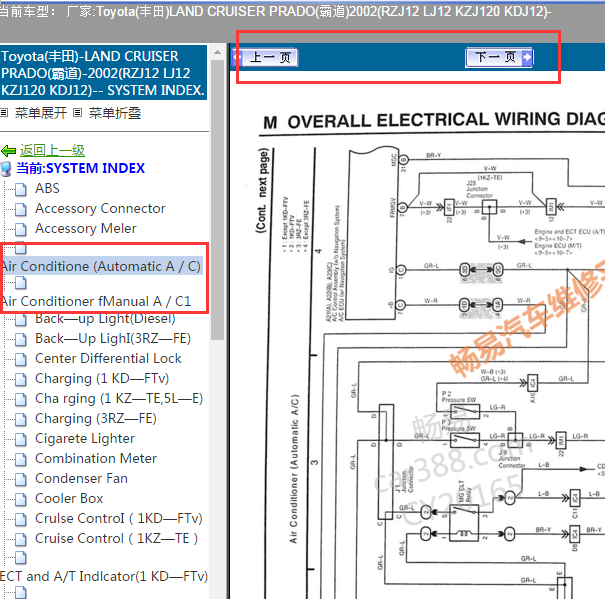
Task: Open Cha rging (1 KZ—TE,5L—E) entry
Action: (x=119, y=399)
